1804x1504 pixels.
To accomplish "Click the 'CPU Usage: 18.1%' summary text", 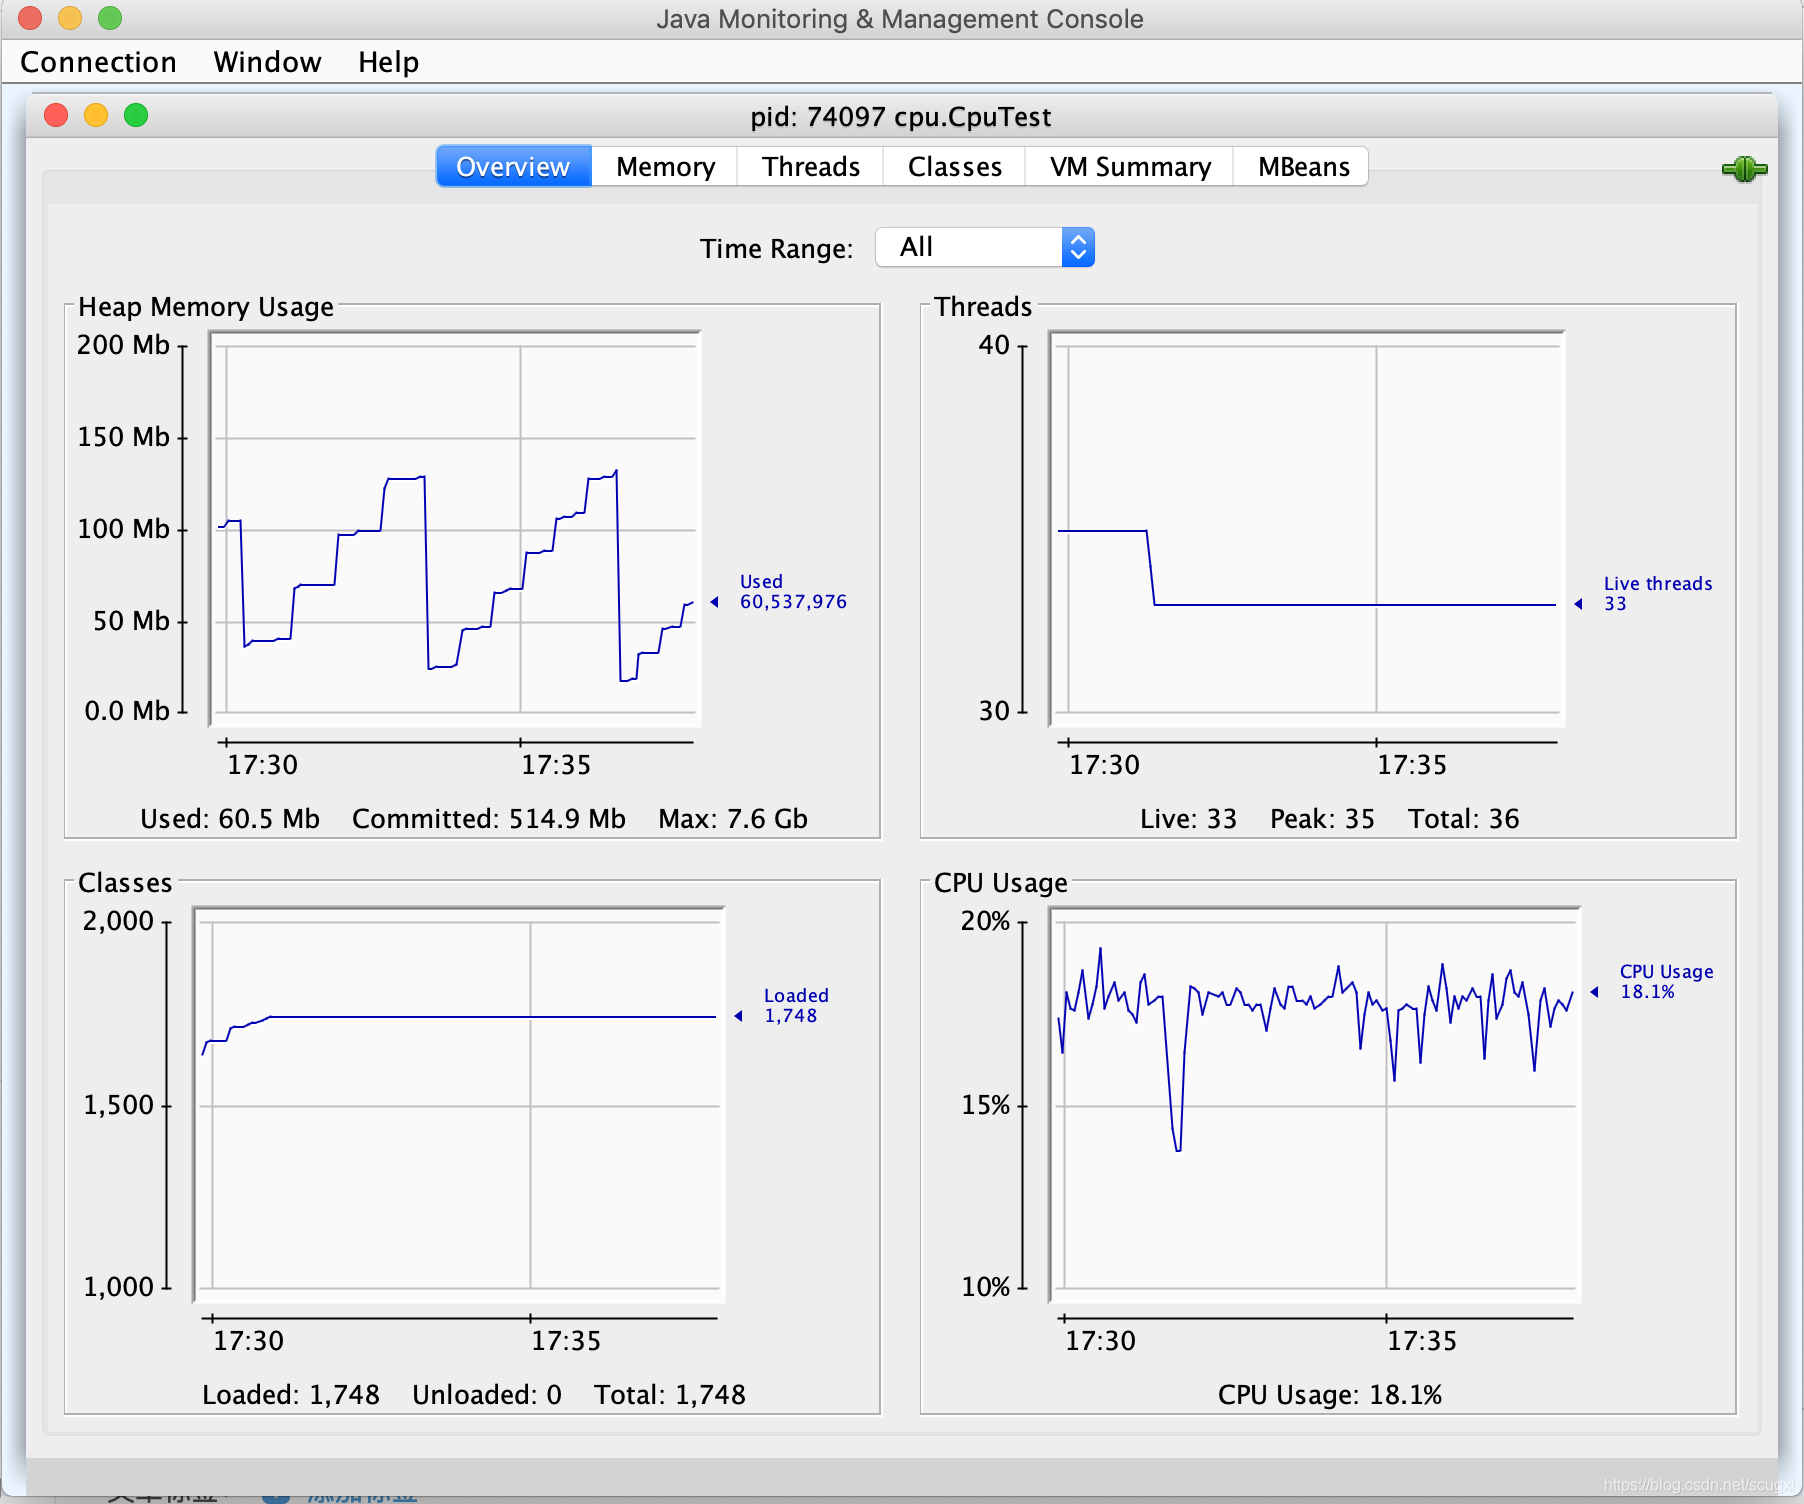I will [x=1330, y=1395].
